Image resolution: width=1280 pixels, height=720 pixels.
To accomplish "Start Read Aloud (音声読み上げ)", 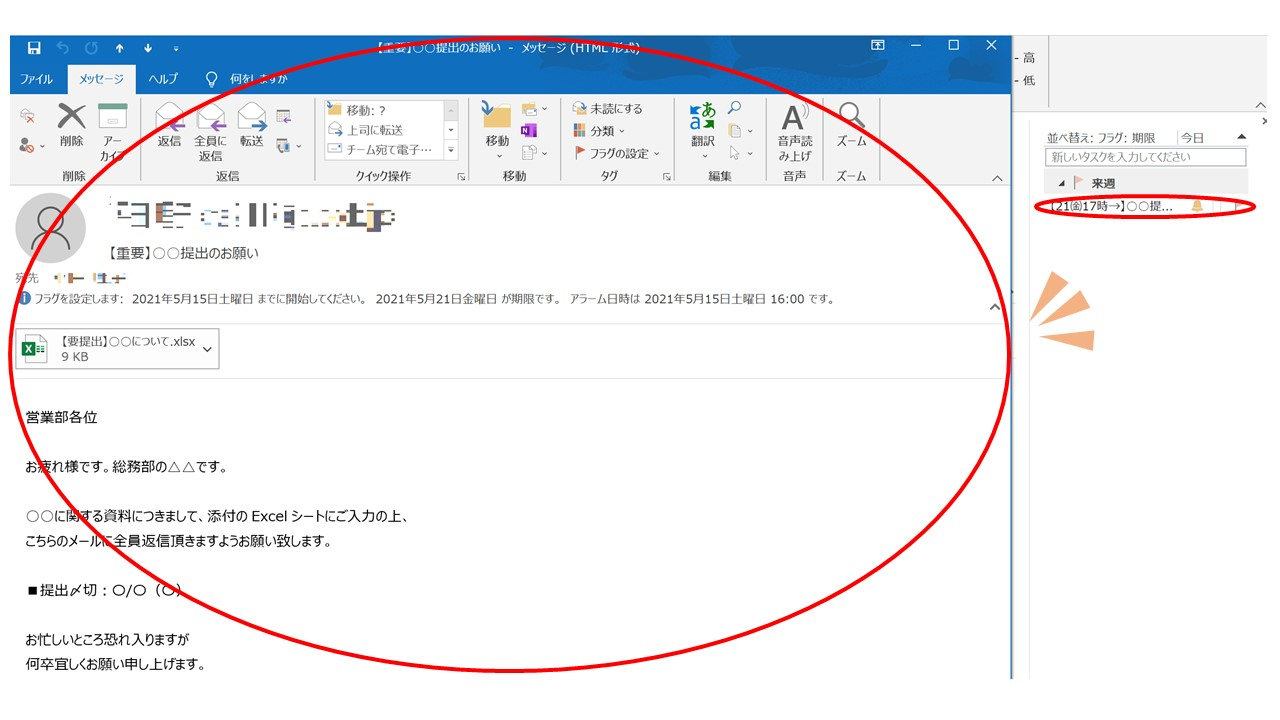I will tap(794, 120).
